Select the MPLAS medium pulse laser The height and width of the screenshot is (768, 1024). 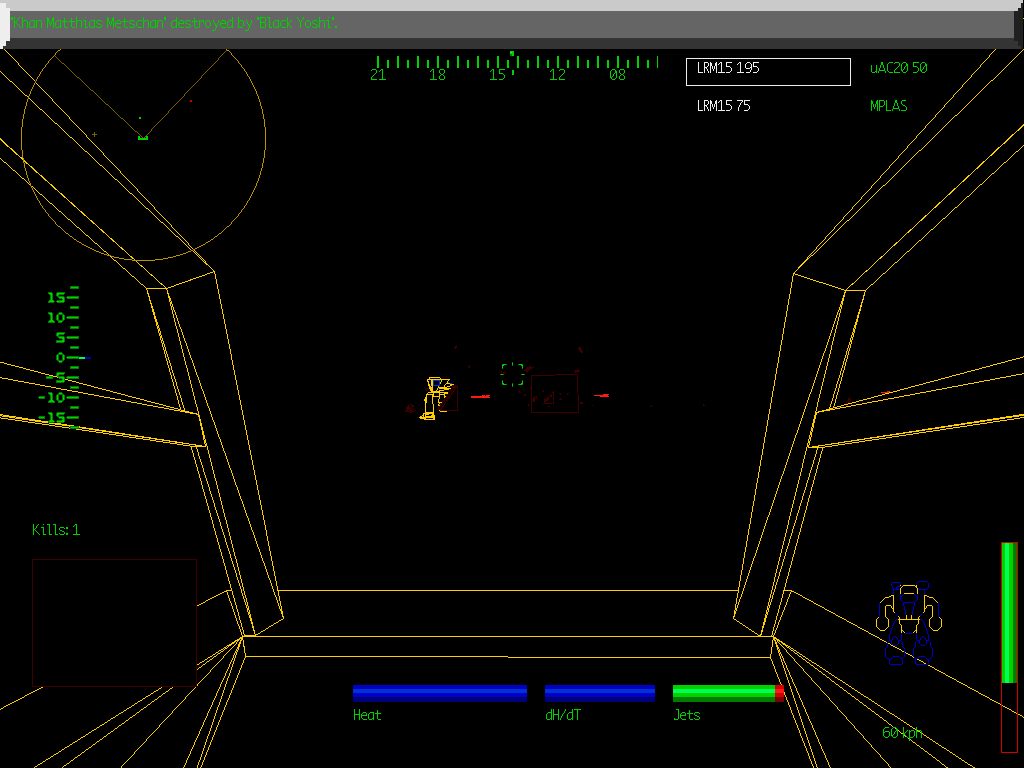click(888, 105)
